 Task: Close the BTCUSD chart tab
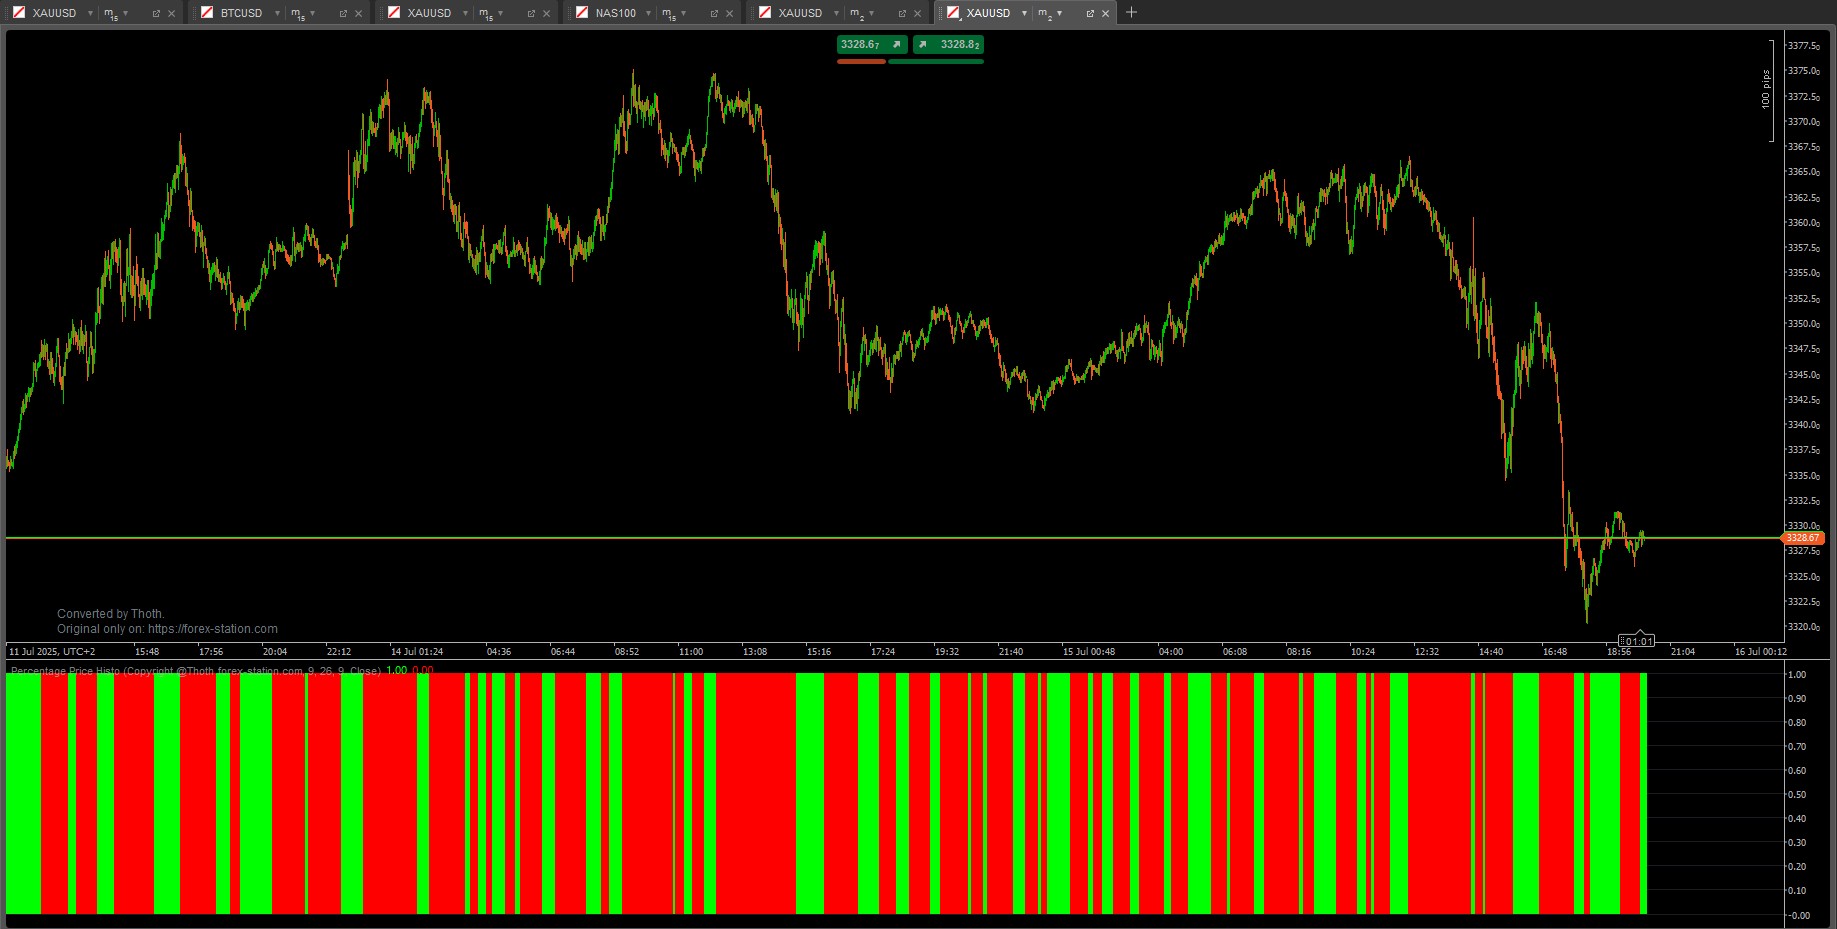tap(359, 13)
